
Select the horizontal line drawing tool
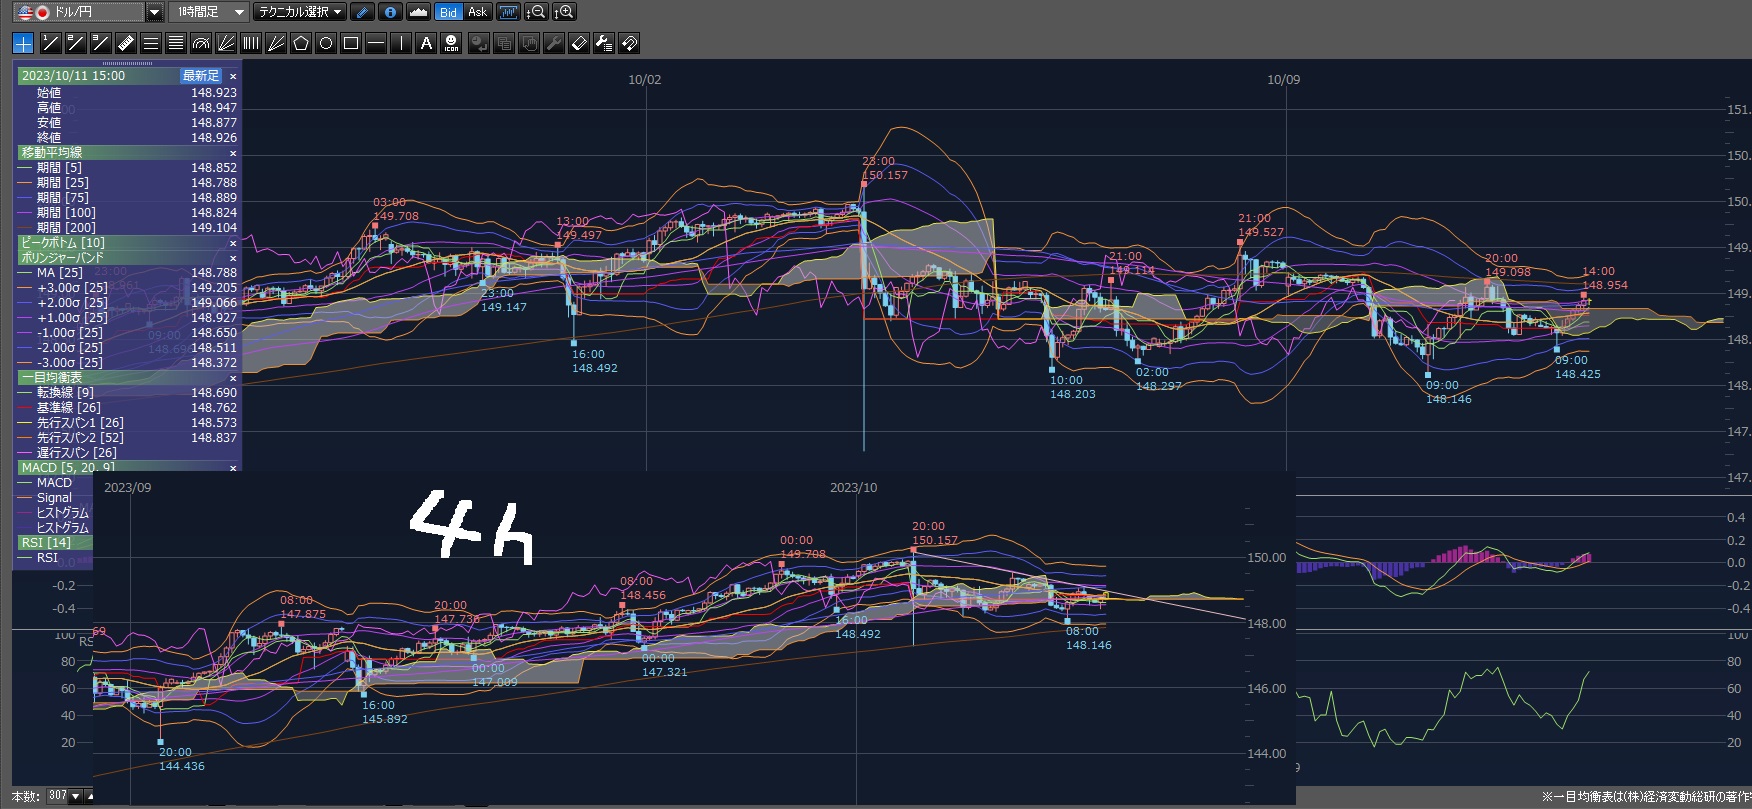pyautogui.click(x=376, y=43)
